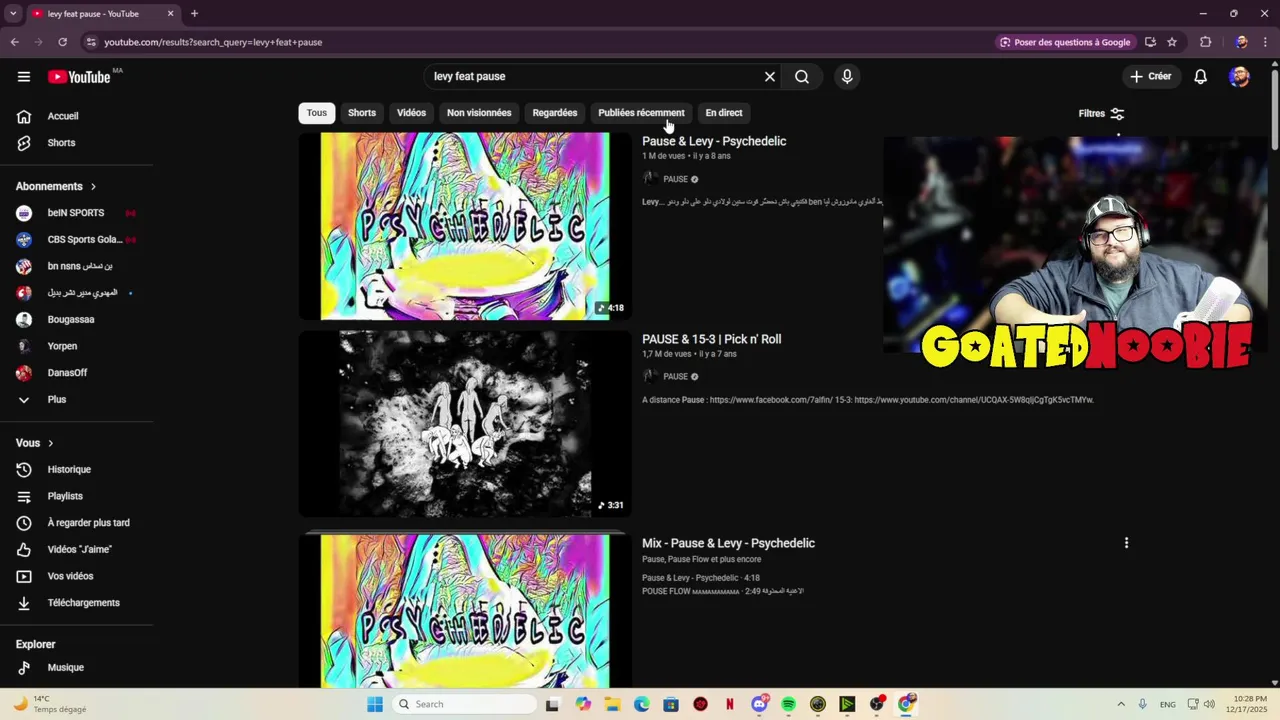Open PAUSE channel under Pick n' Roll

click(x=675, y=377)
